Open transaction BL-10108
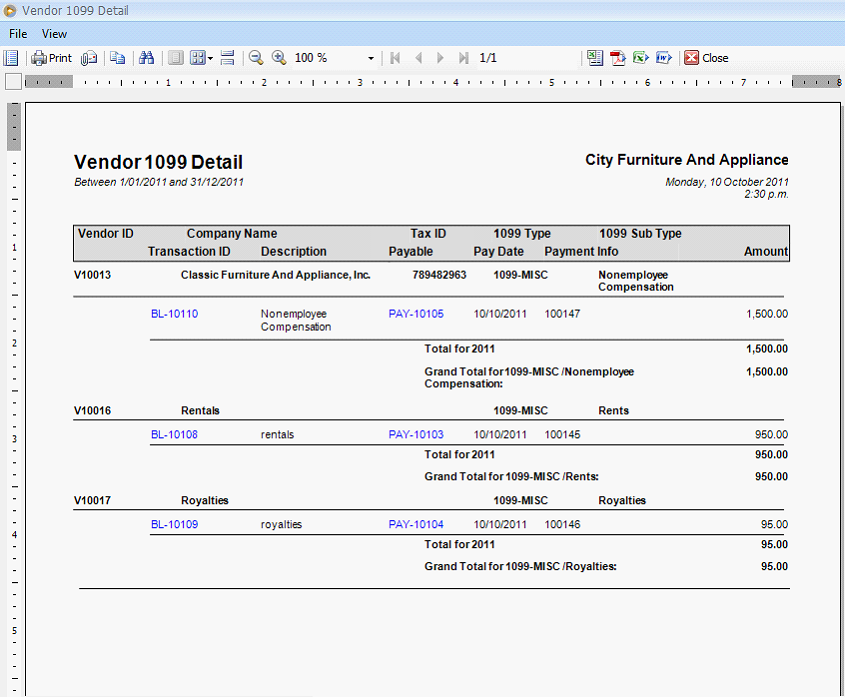Viewport: 846px width, 698px height. click(x=174, y=435)
